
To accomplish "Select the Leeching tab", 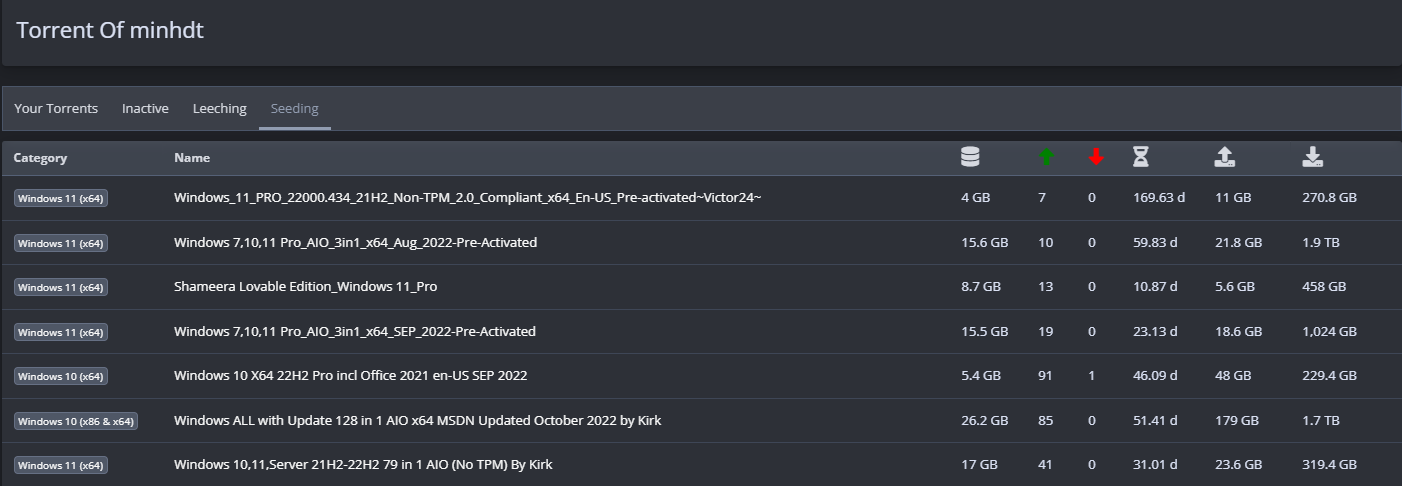I will (219, 108).
